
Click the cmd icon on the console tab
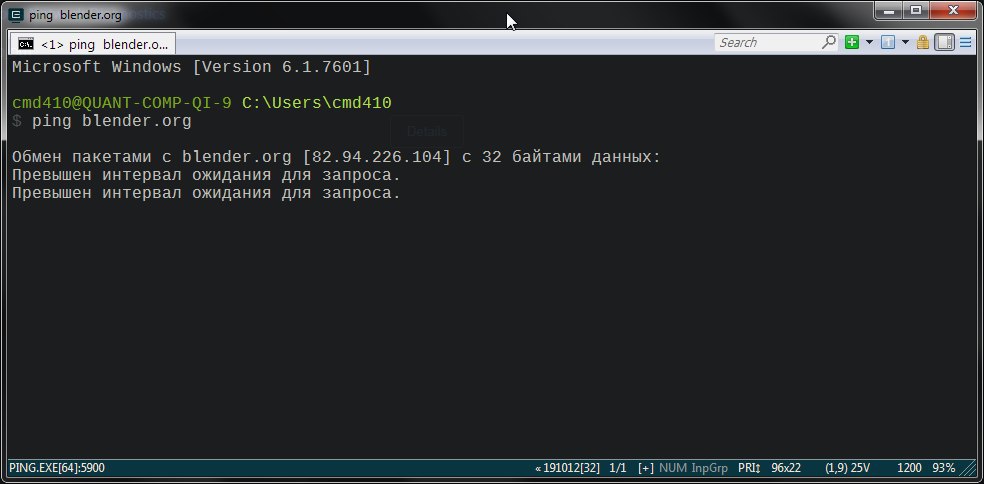coord(26,44)
